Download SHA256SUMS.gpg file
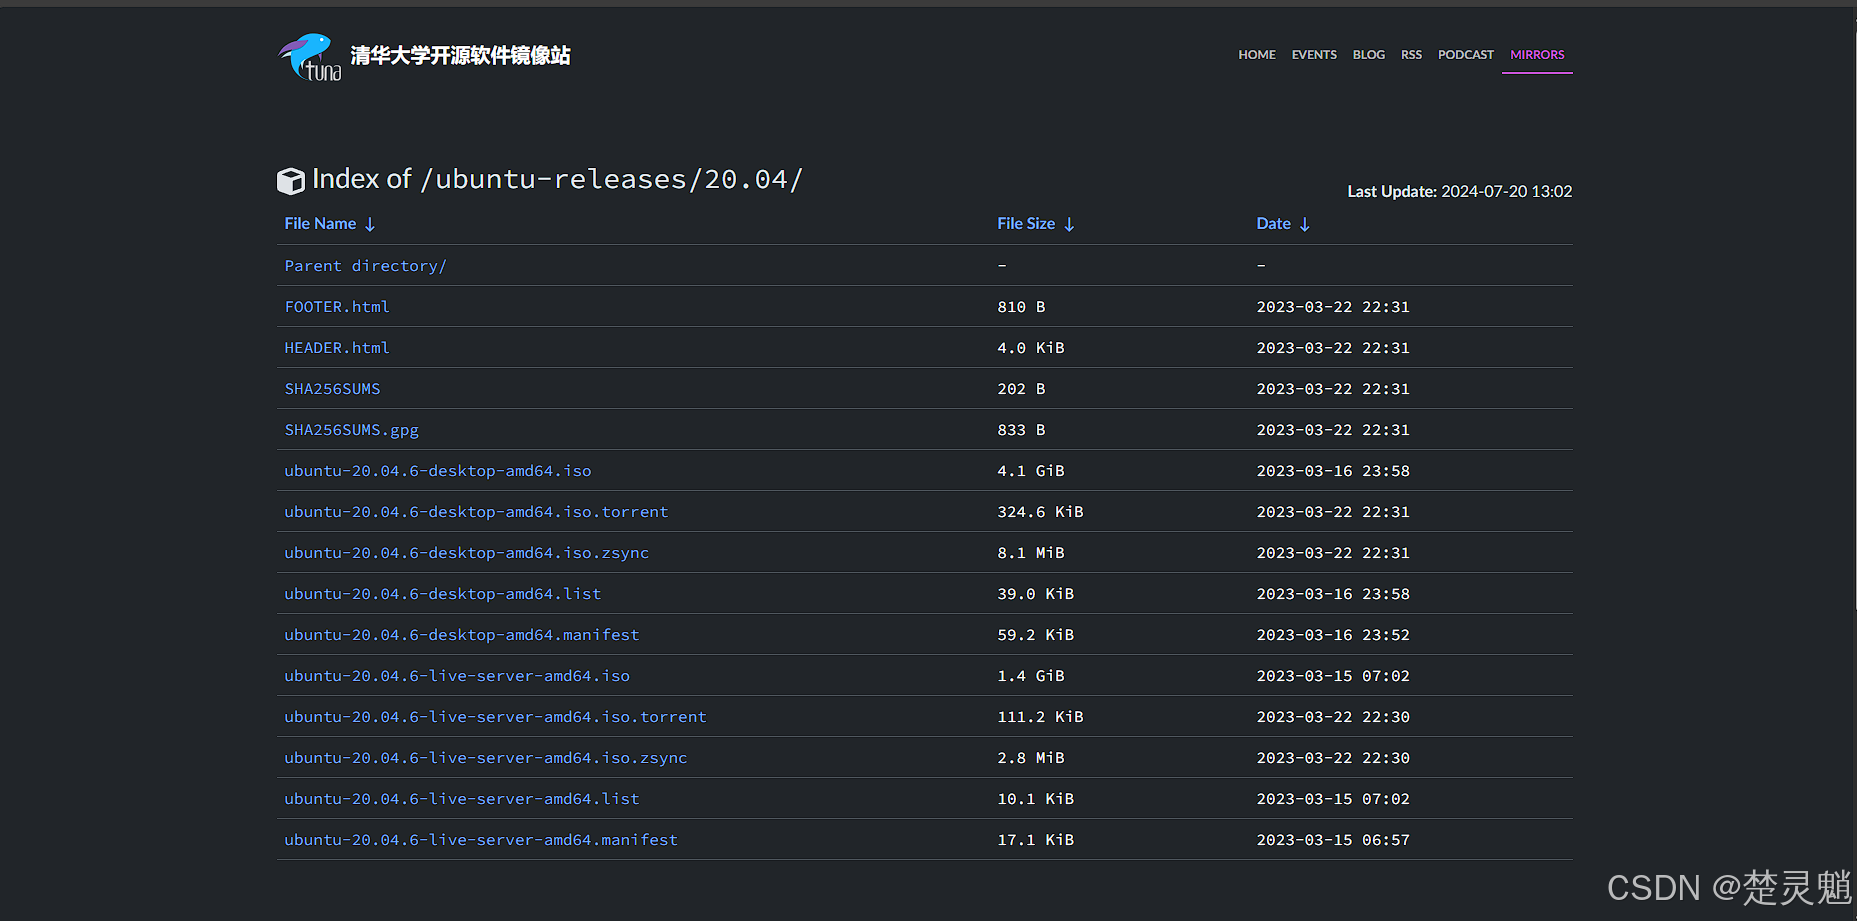This screenshot has width=1857, height=921. pos(351,430)
